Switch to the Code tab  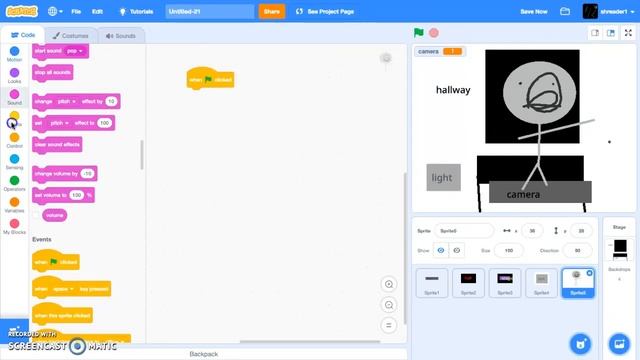click(22, 35)
